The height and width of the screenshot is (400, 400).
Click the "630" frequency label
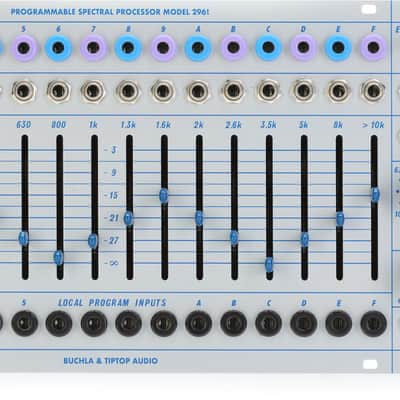tap(23, 125)
